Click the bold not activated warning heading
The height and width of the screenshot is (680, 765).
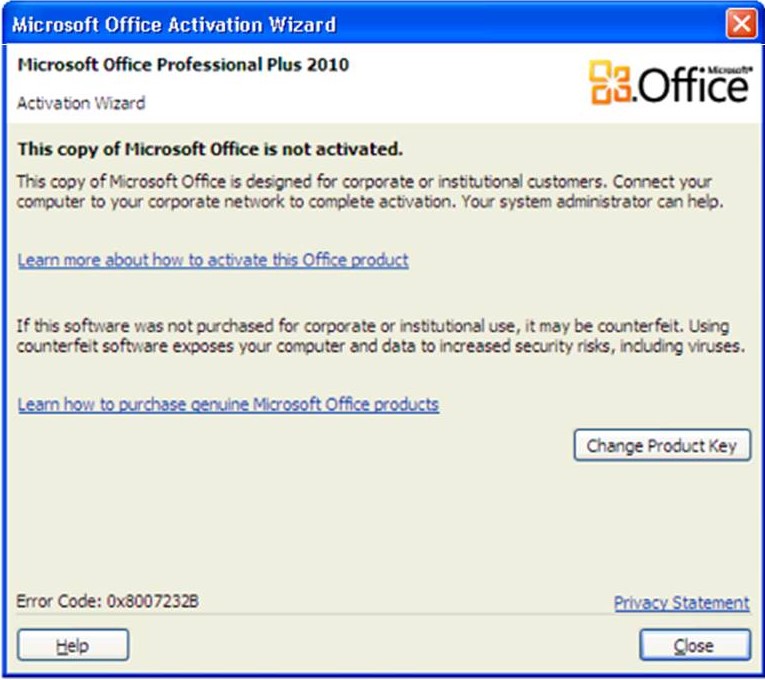click(210, 150)
